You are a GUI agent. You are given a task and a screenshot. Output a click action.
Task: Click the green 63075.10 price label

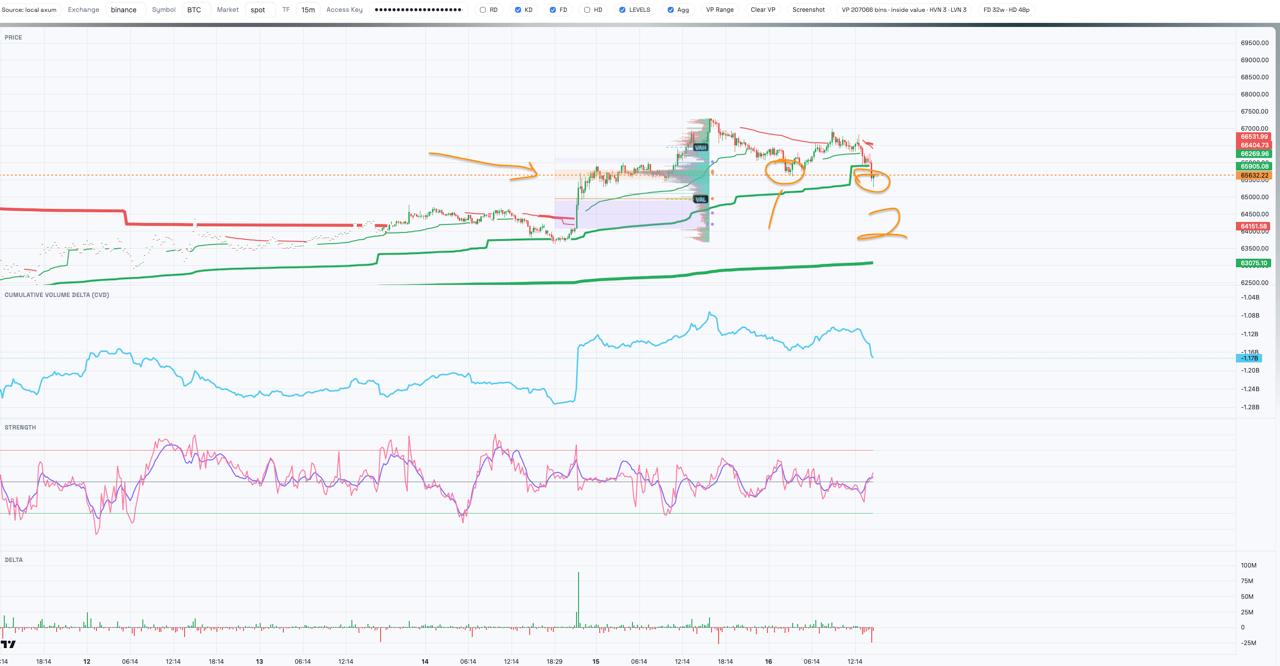click(1254, 263)
